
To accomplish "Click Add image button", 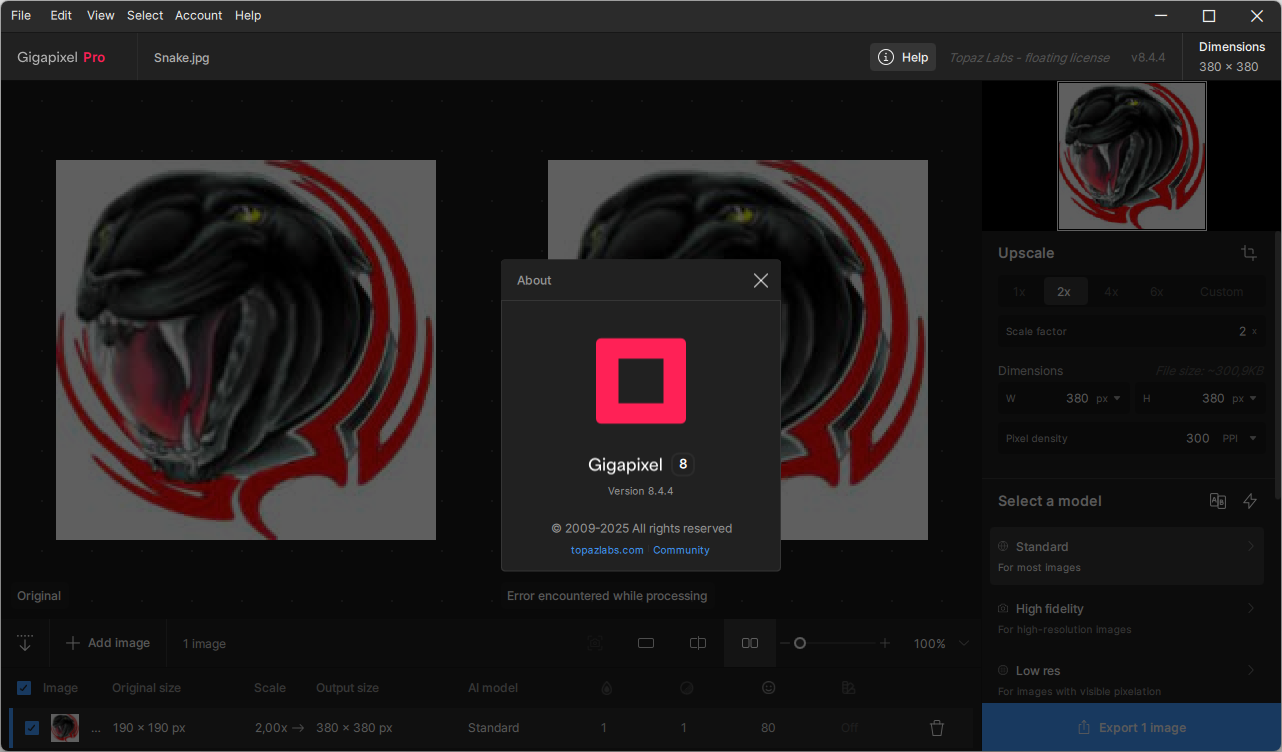I will 108,643.
